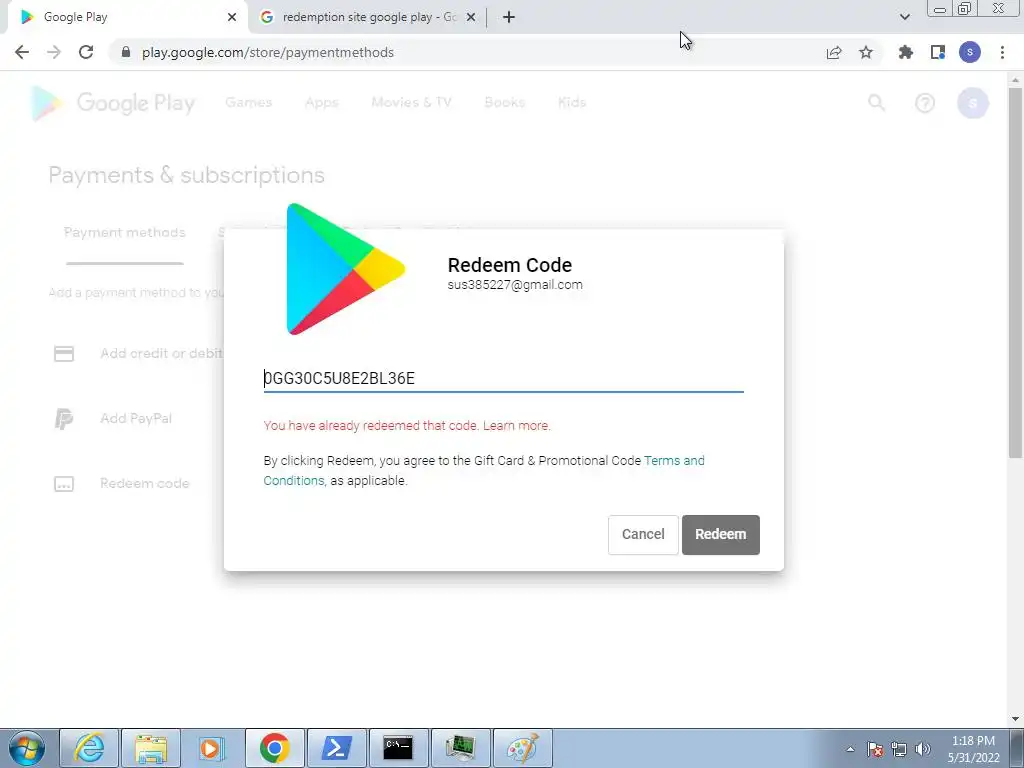This screenshot has width=1024, height=768.
Task: Open Terms and Conditions link
Action: click(484, 470)
